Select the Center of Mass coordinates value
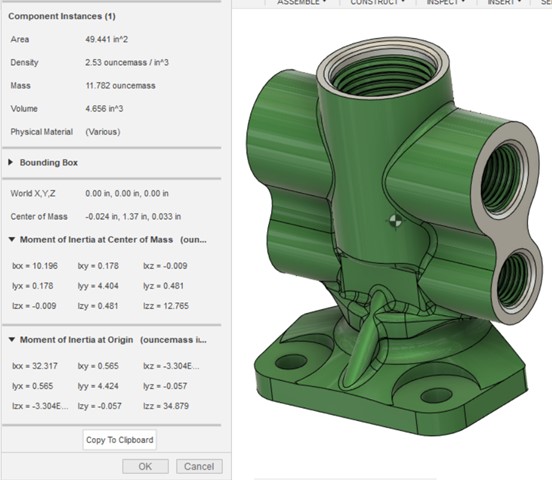The image size is (552, 480). 133,217
